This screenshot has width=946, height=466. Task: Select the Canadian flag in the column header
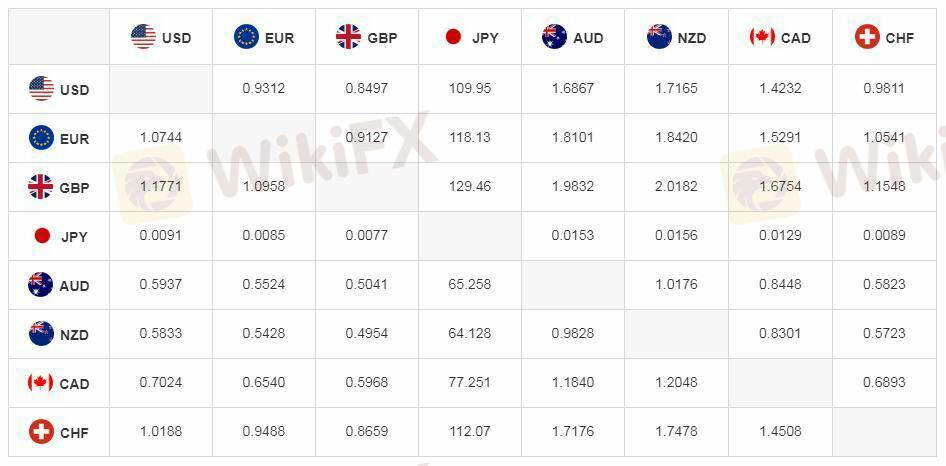point(762,38)
